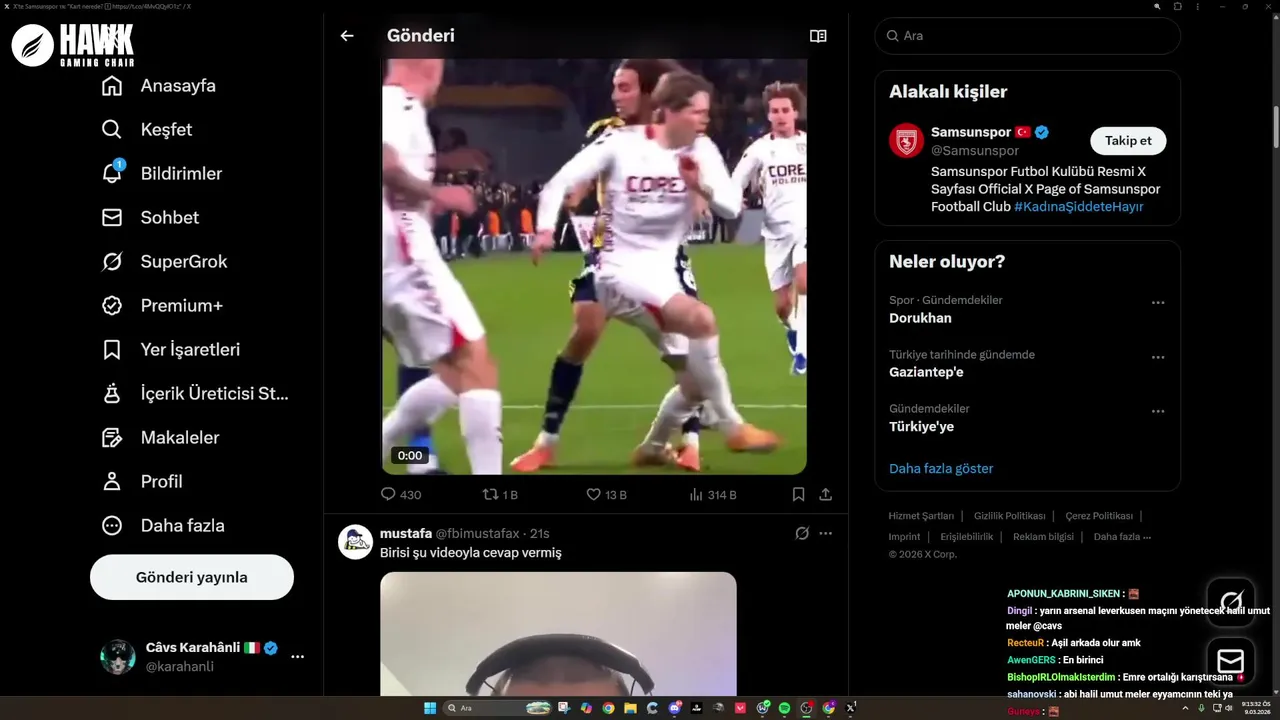This screenshot has height=720, width=1280.
Task: Open more options on mustafa's reply
Action: click(x=826, y=533)
